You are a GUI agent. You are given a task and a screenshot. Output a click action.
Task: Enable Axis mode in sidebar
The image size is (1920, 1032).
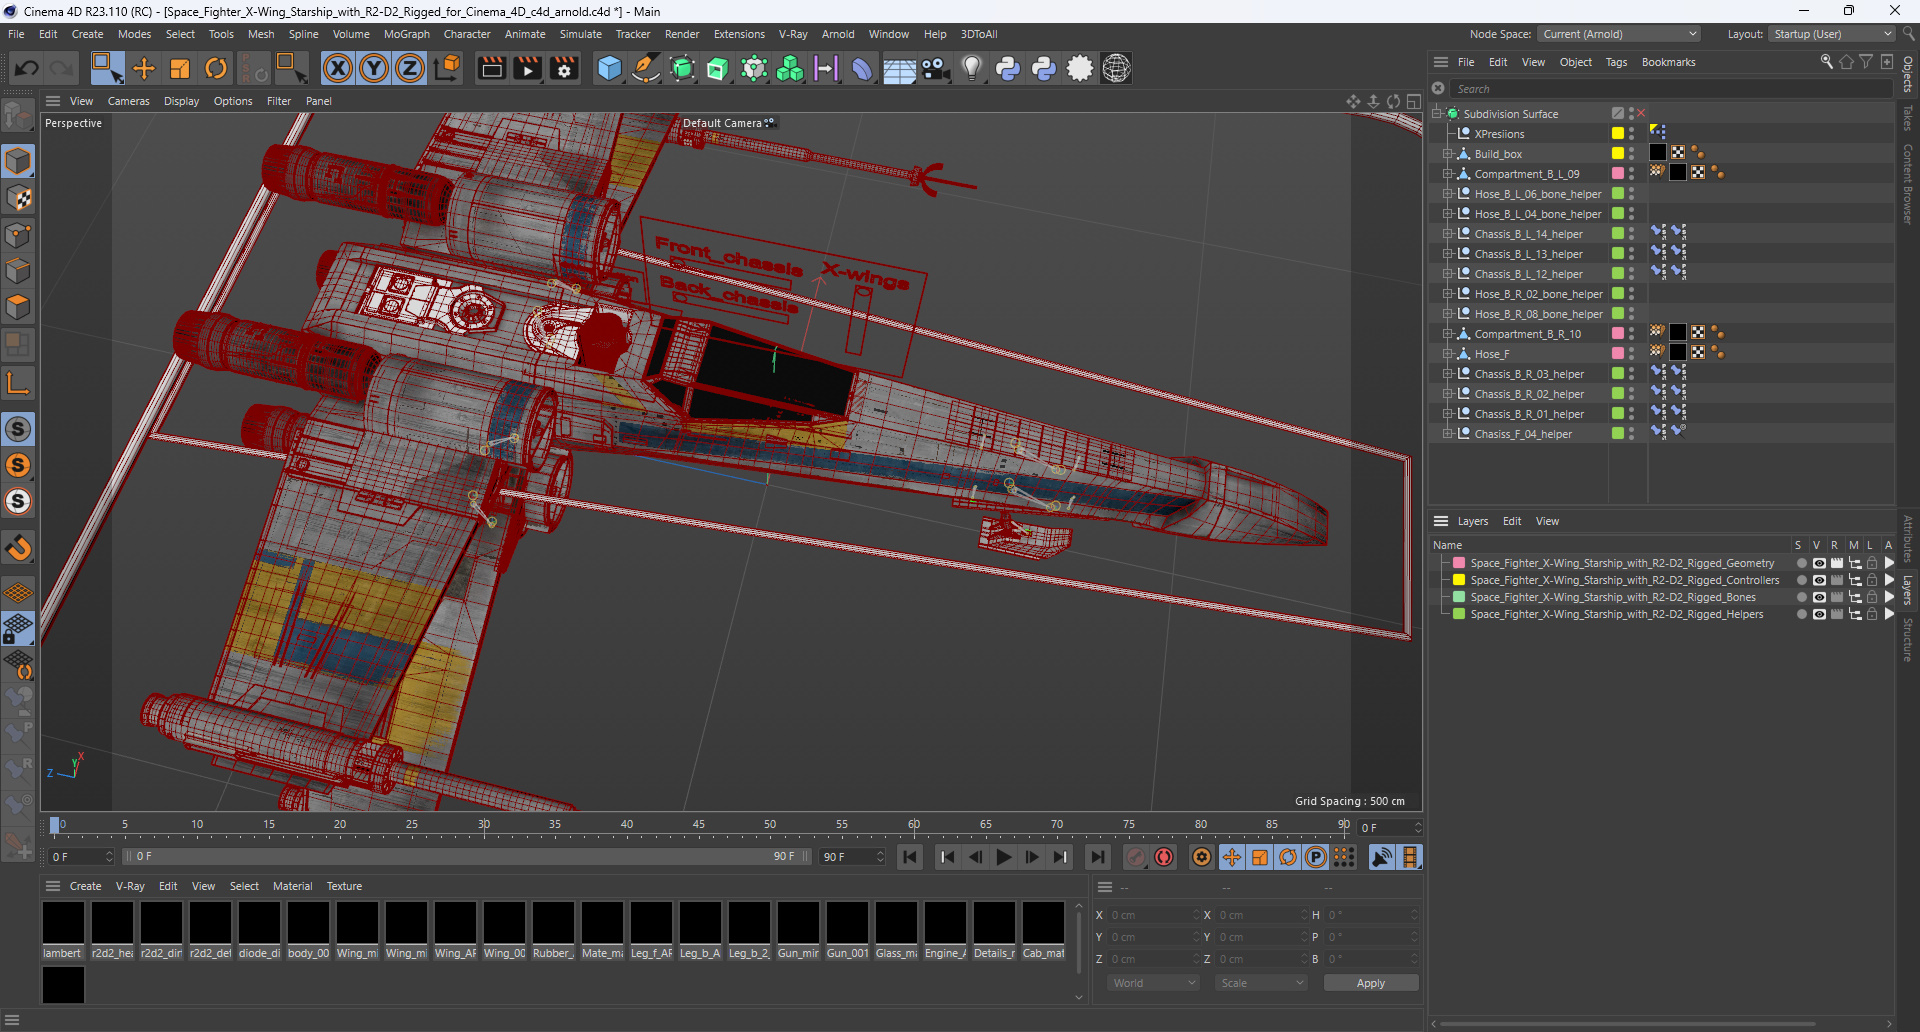pyautogui.click(x=18, y=383)
